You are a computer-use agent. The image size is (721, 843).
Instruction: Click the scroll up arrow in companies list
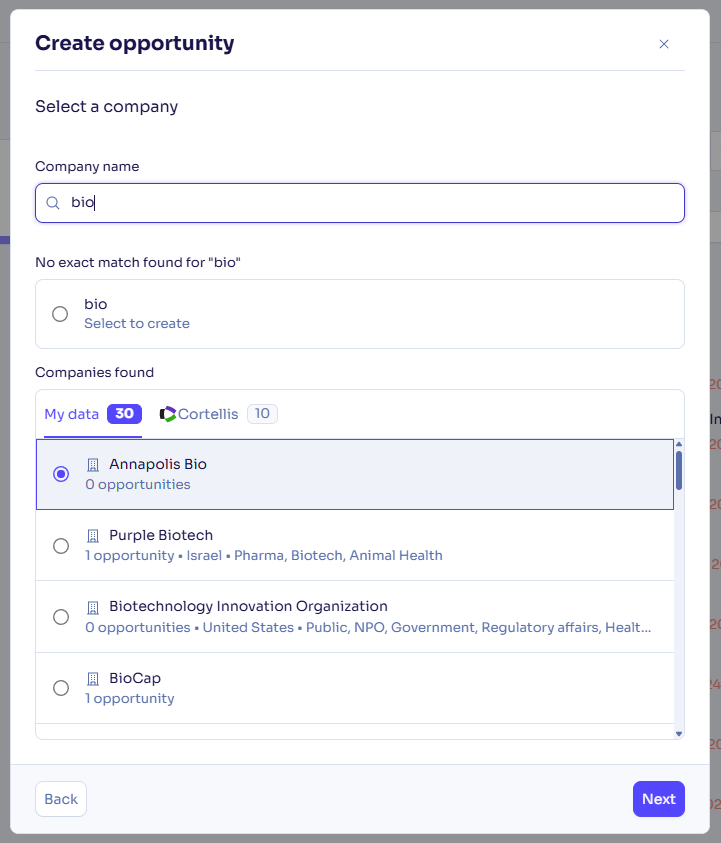click(679, 444)
